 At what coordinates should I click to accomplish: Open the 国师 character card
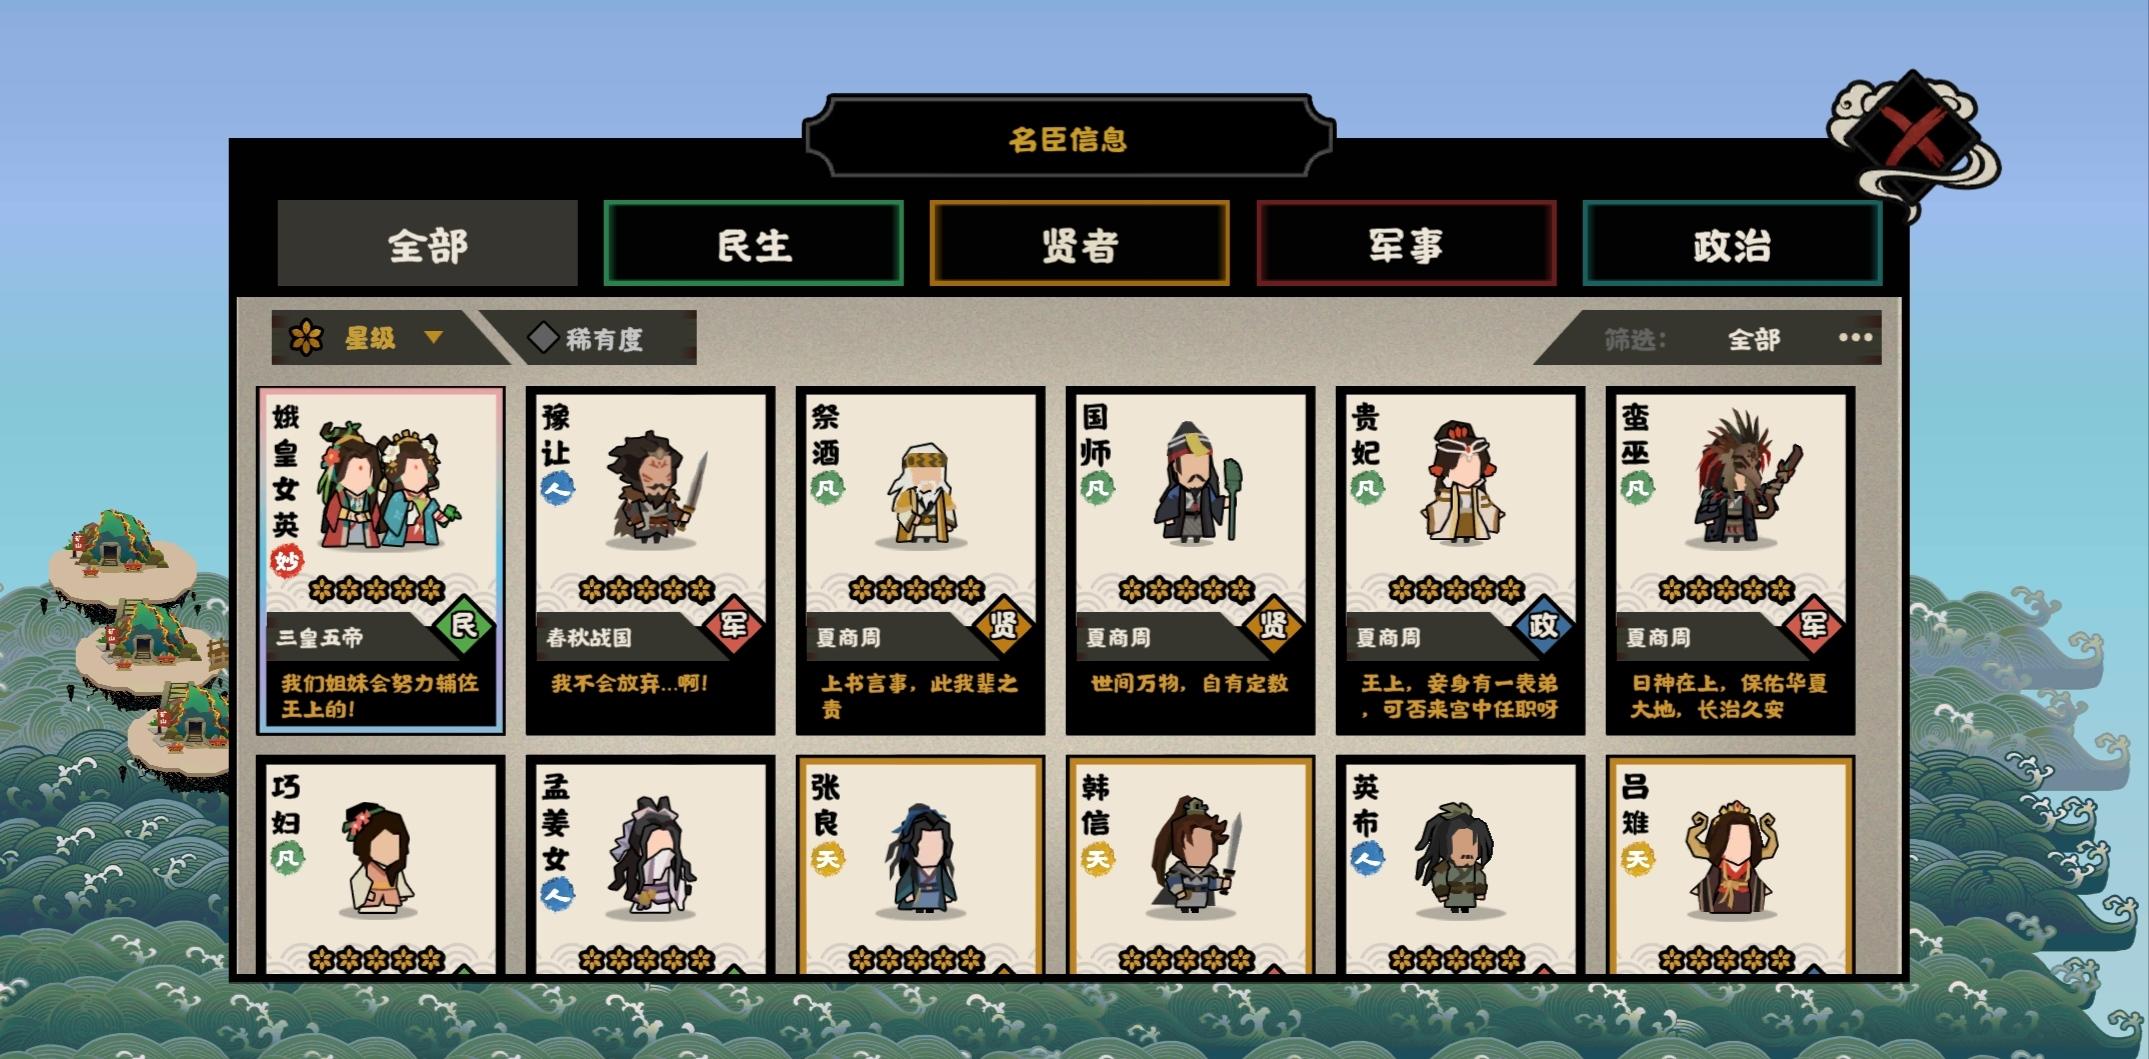click(x=1190, y=561)
